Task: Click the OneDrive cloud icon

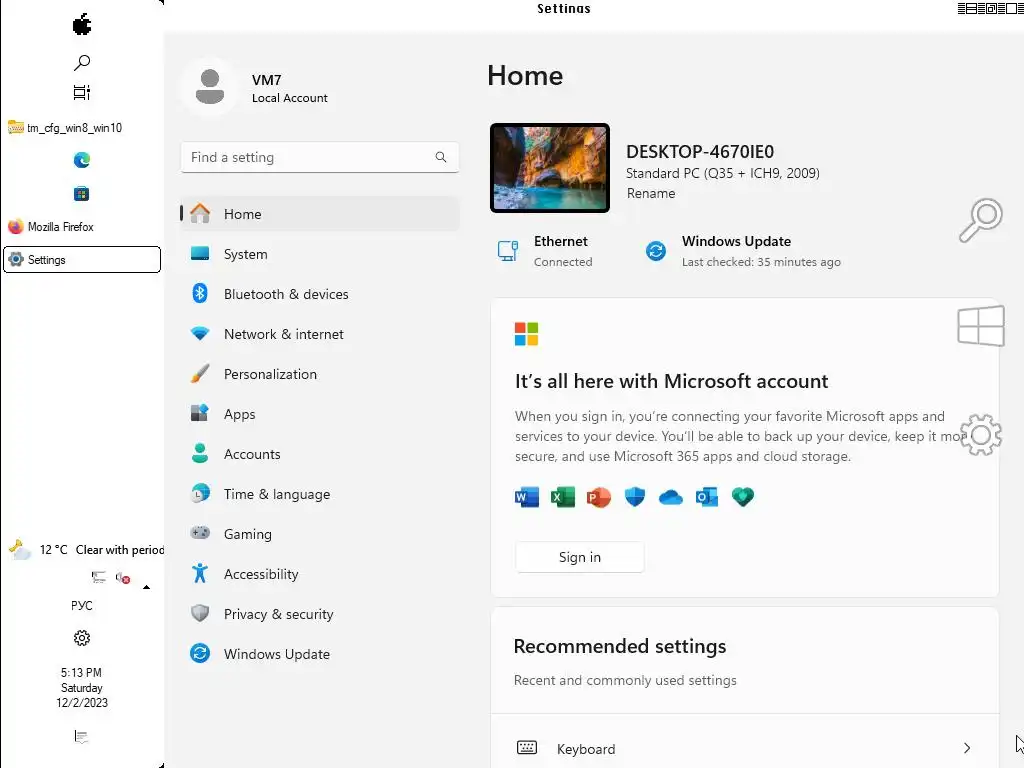Action: tap(671, 498)
